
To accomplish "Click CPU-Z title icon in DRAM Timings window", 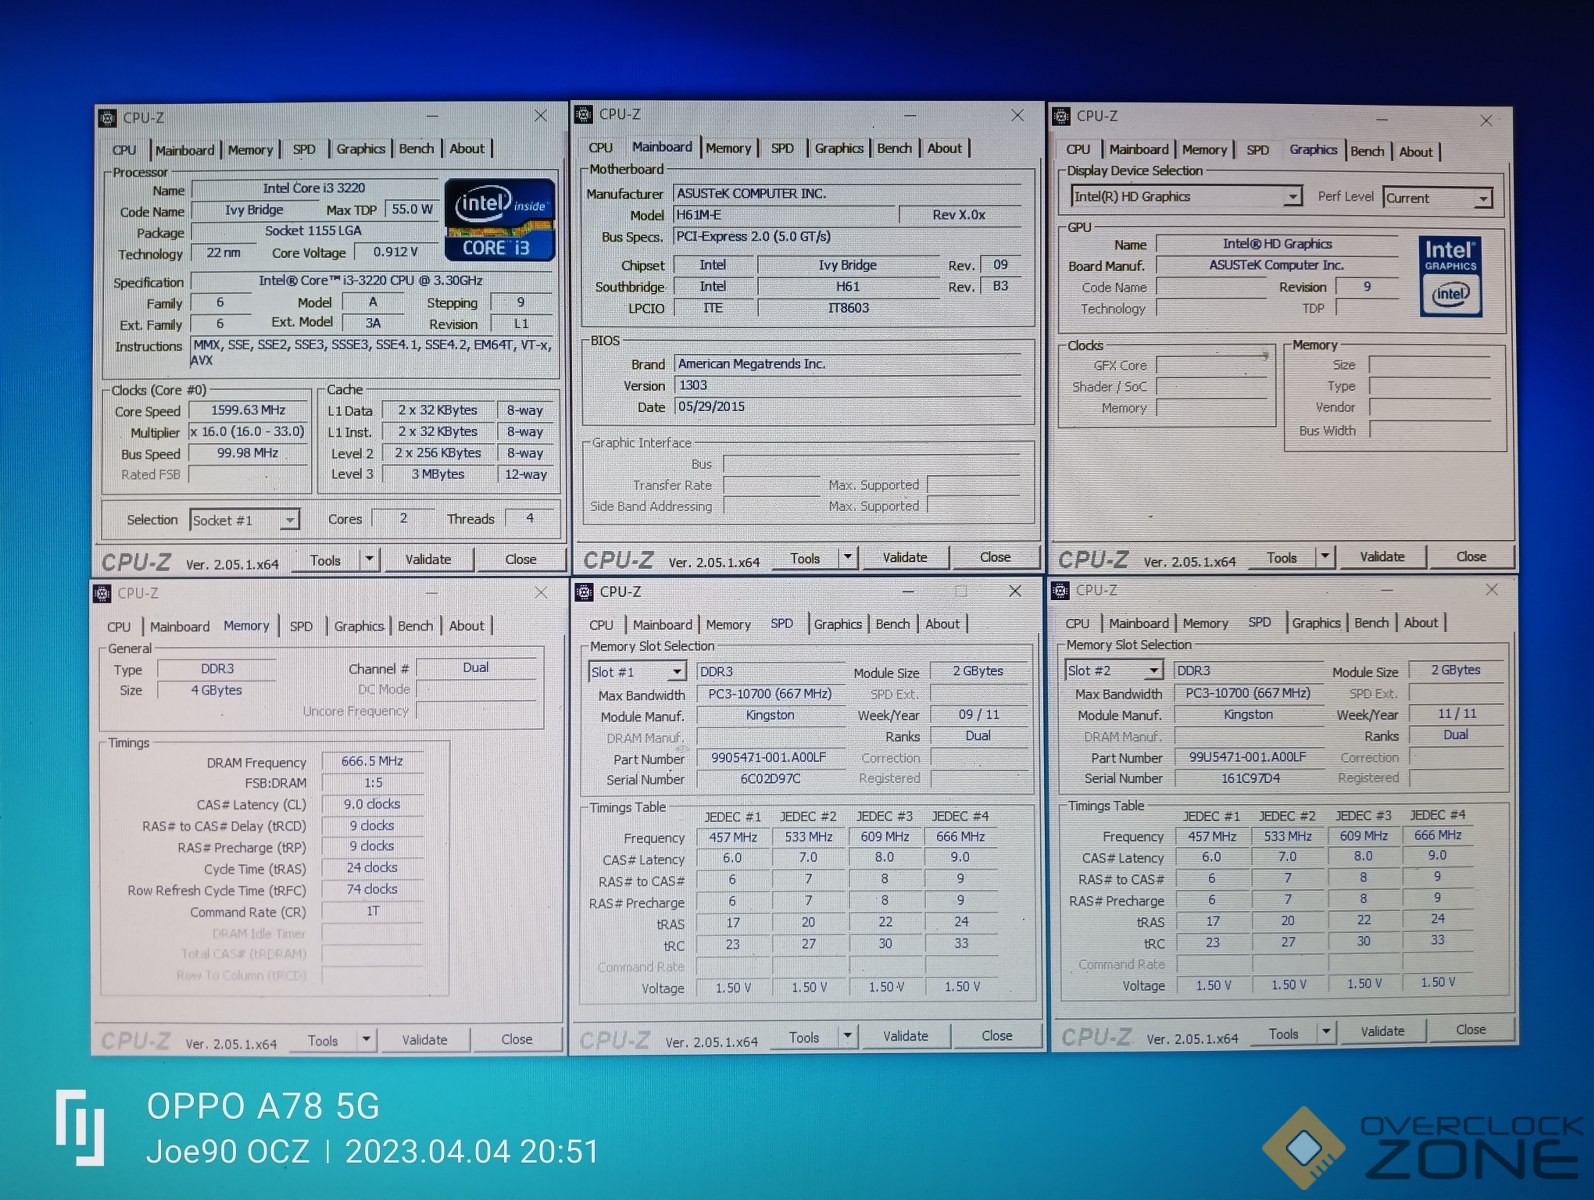I will (102, 593).
